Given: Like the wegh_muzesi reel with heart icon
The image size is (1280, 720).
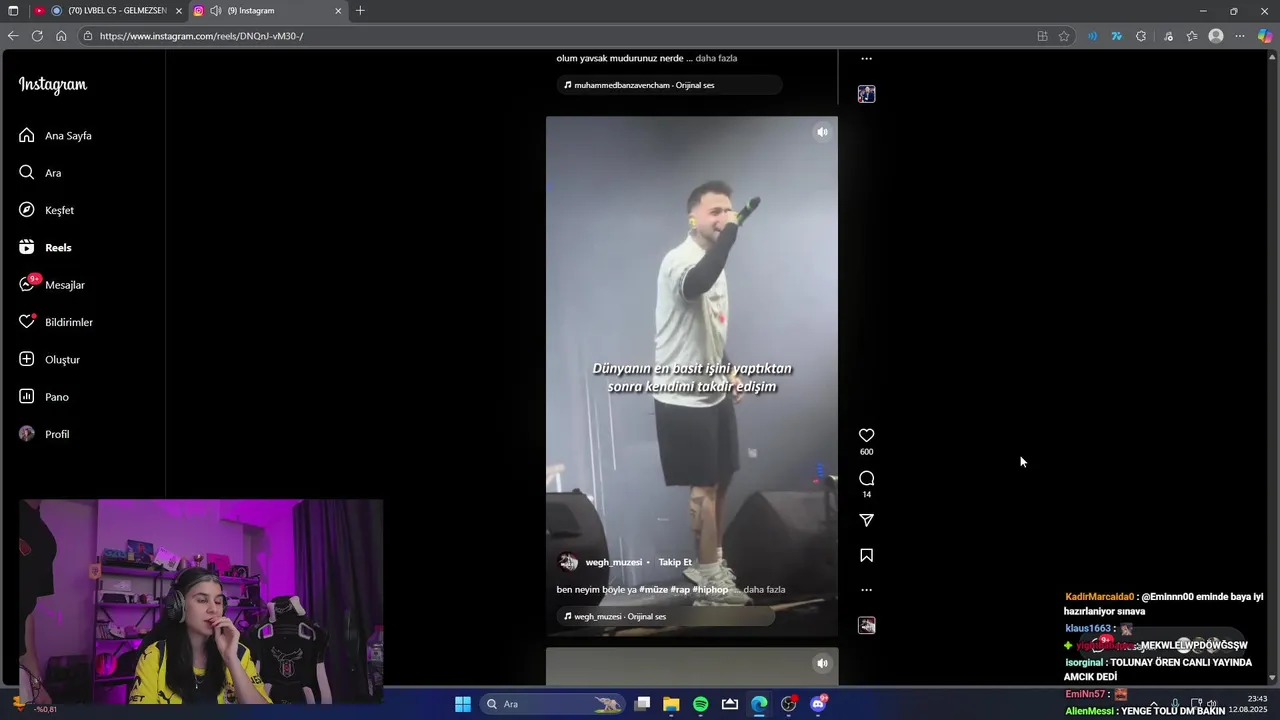Looking at the screenshot, I should point(867,435).
